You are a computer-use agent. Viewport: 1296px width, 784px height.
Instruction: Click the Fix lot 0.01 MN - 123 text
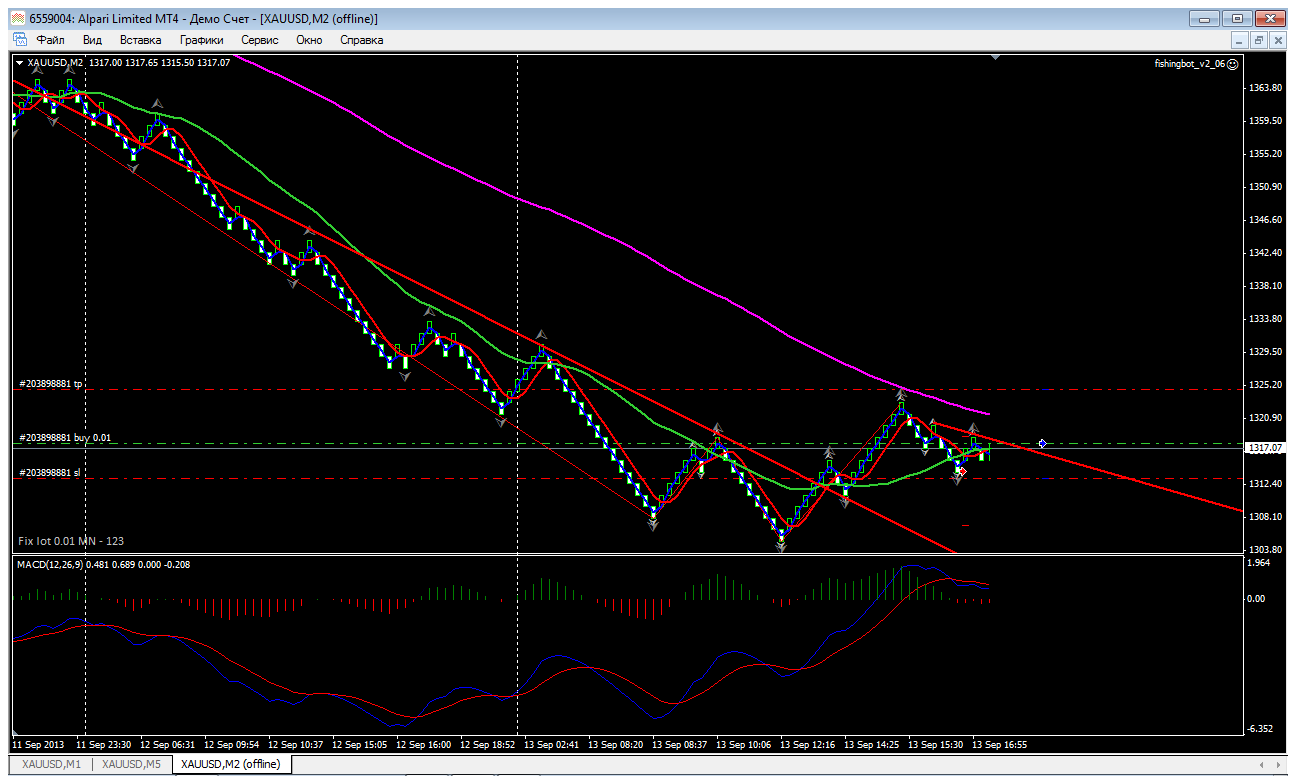[x=70, y=541]
